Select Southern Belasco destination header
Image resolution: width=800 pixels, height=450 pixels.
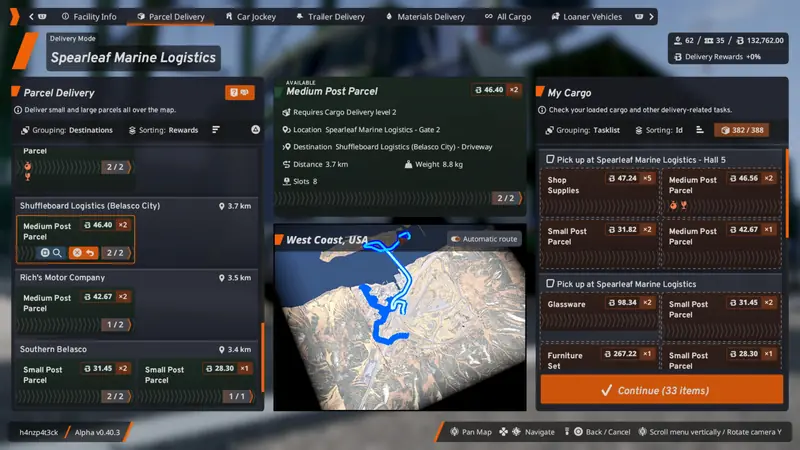click(x=136, y=349)
